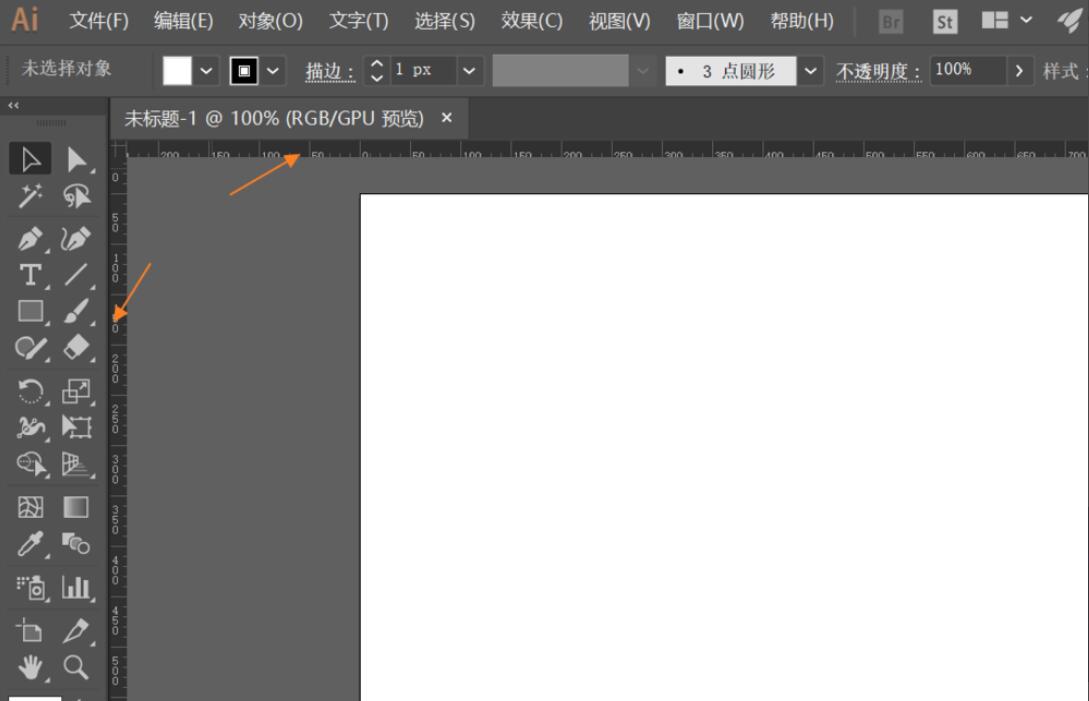Image resolution: width=1089 pixels, height=701 pixels.
Task: Click the black stroke color swatch
Action: 244,70
